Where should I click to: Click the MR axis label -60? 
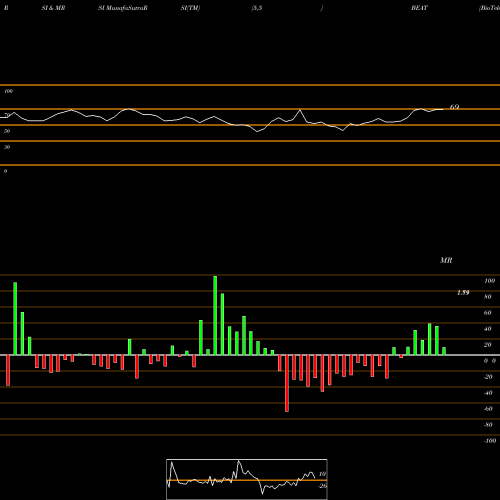[488, 409]
